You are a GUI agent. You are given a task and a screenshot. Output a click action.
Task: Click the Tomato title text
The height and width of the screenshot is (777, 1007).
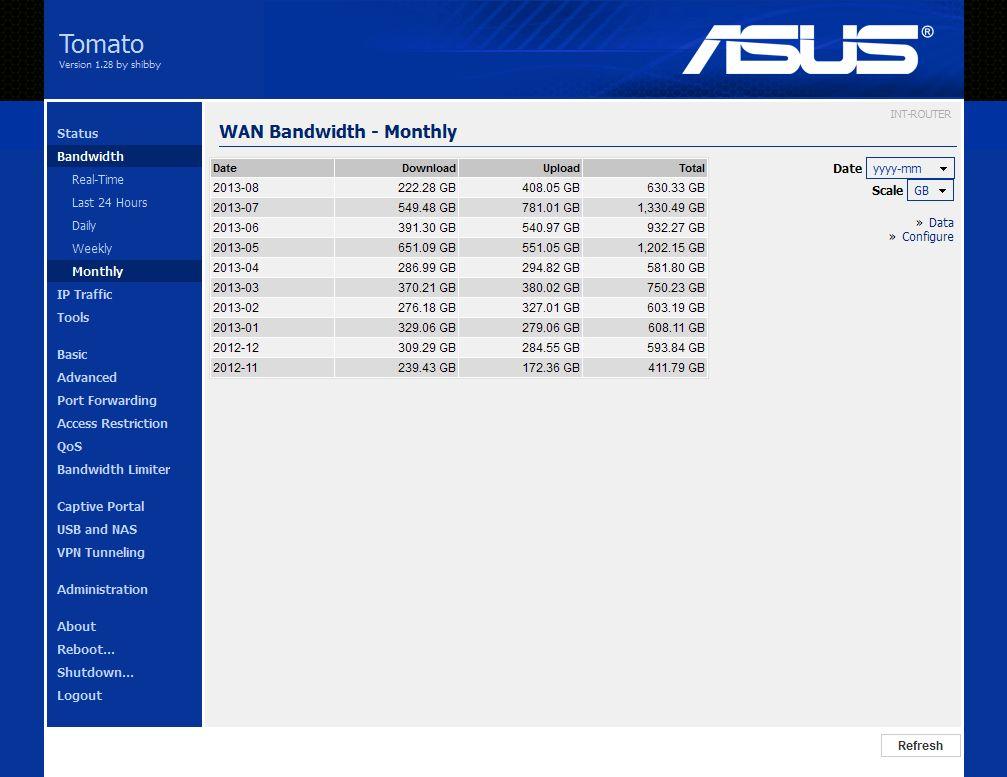coord(101,44)
